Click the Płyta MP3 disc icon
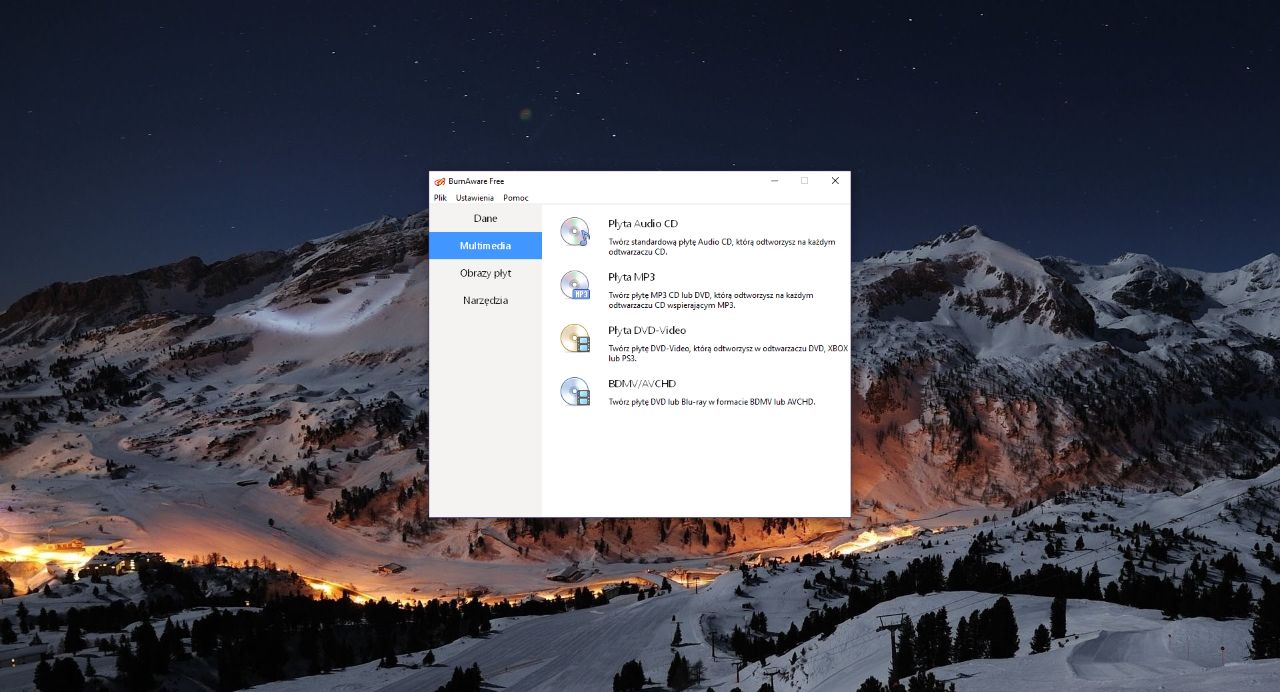This screenshot has width=1280, height=692. (575, 285)
